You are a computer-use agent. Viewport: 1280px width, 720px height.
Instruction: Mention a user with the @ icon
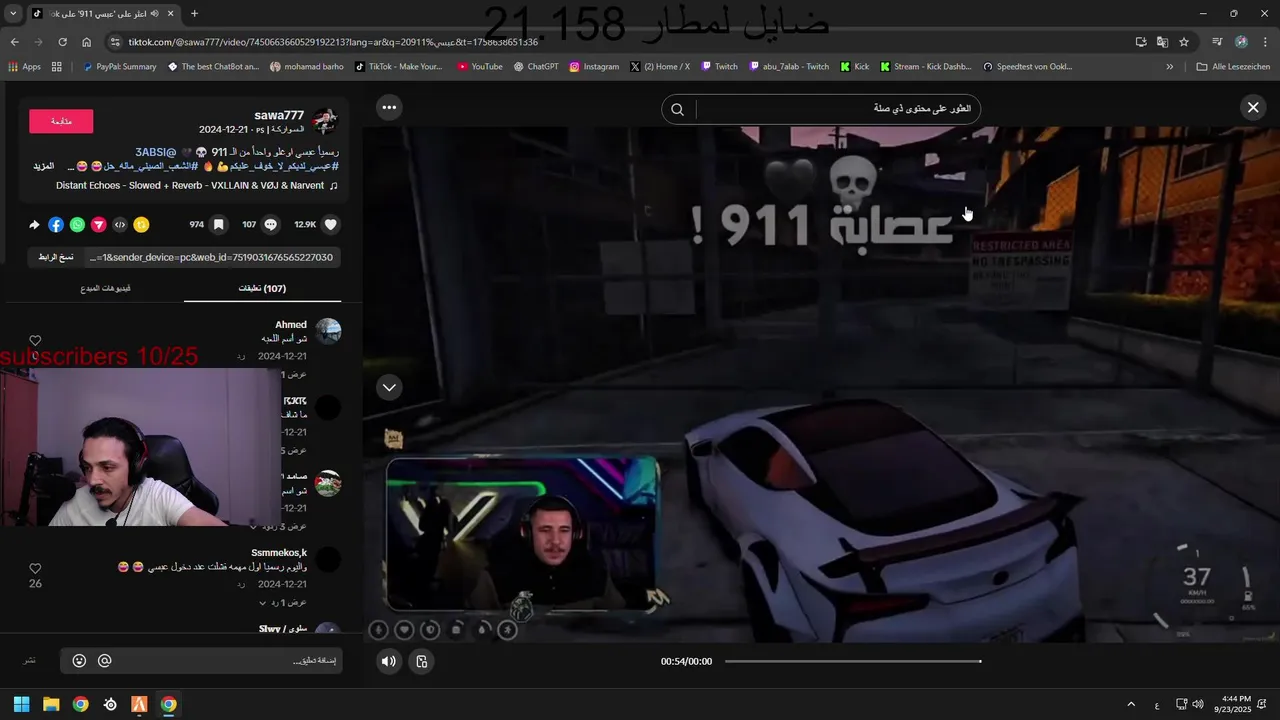coord(104,661)
